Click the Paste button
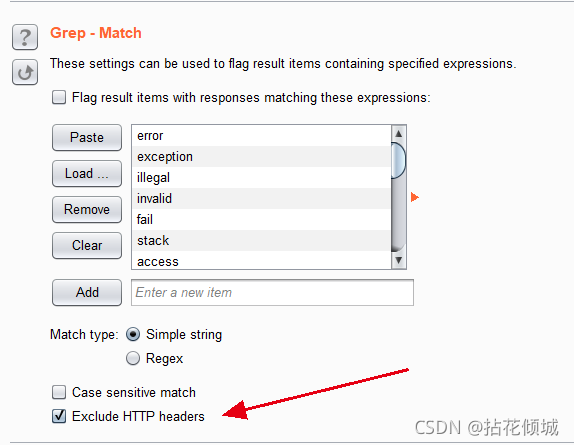Image resolution: width=574 pixels, height=445 pixels. [x=87, y=138]
